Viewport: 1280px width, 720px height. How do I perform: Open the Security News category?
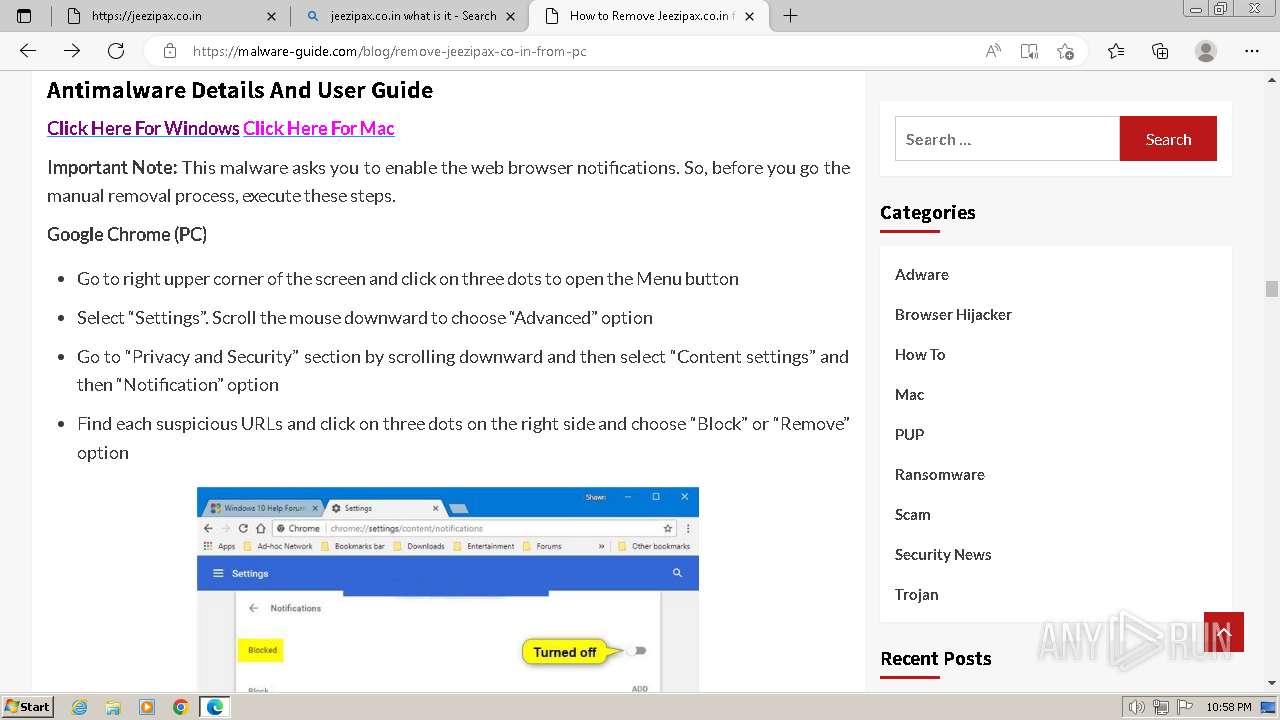pyautogui.click(x=943, y=554)
